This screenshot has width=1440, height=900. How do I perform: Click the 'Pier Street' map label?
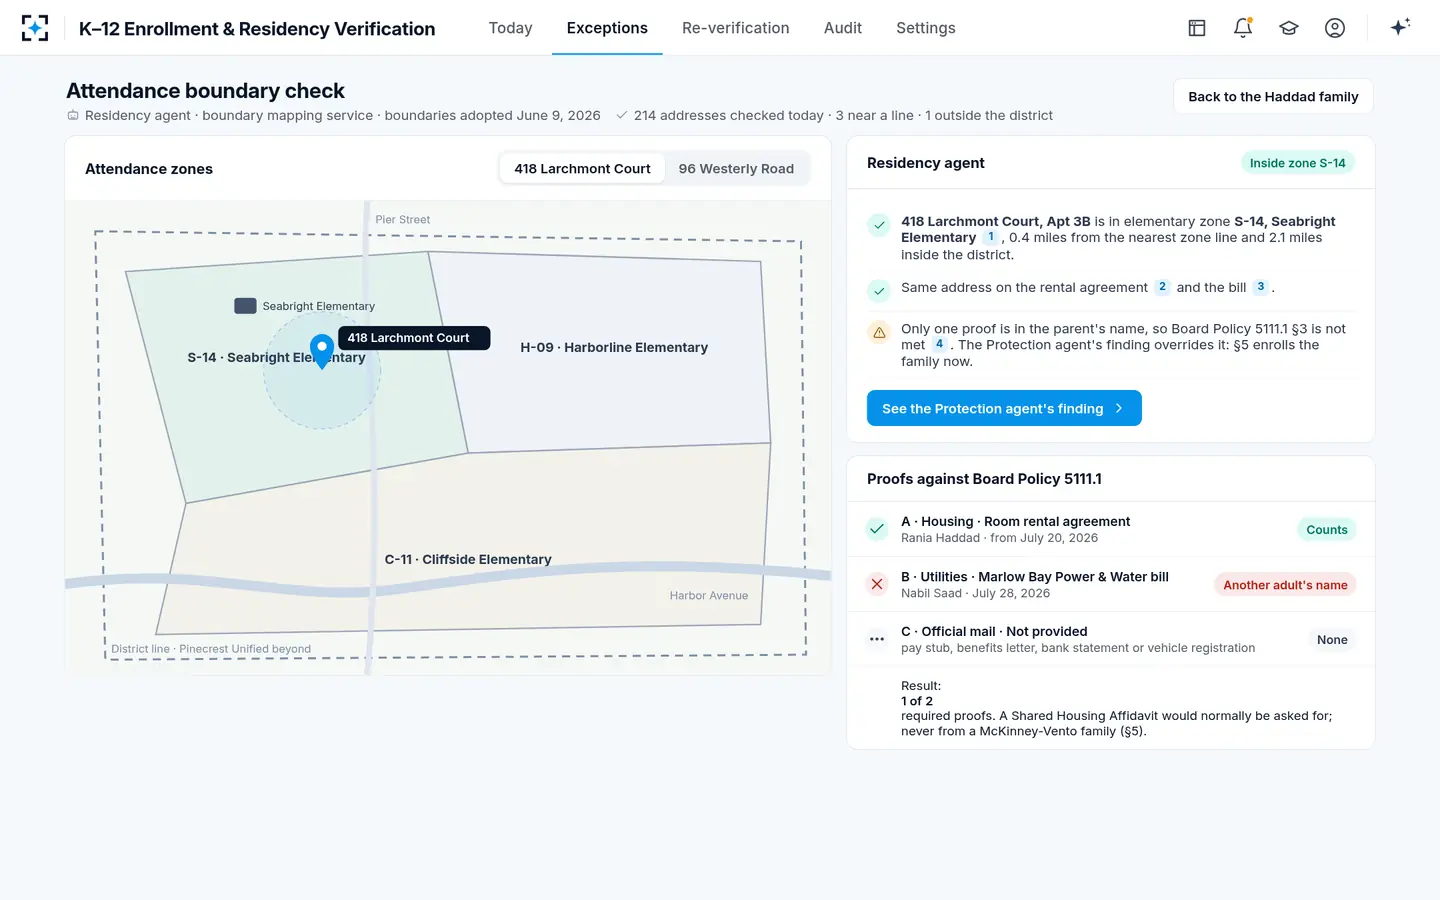pos(402,220)
